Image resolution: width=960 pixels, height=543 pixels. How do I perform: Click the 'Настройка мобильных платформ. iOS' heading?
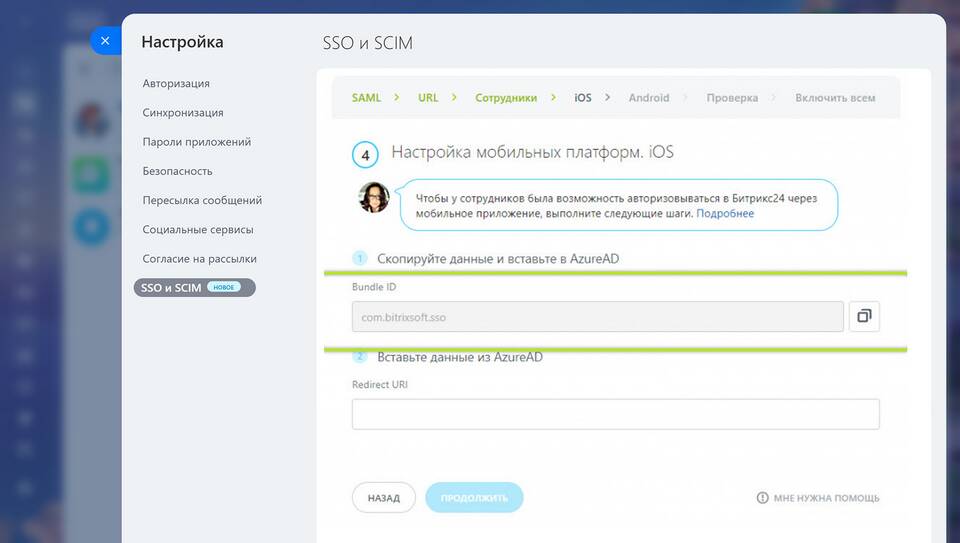coord(532,152)
